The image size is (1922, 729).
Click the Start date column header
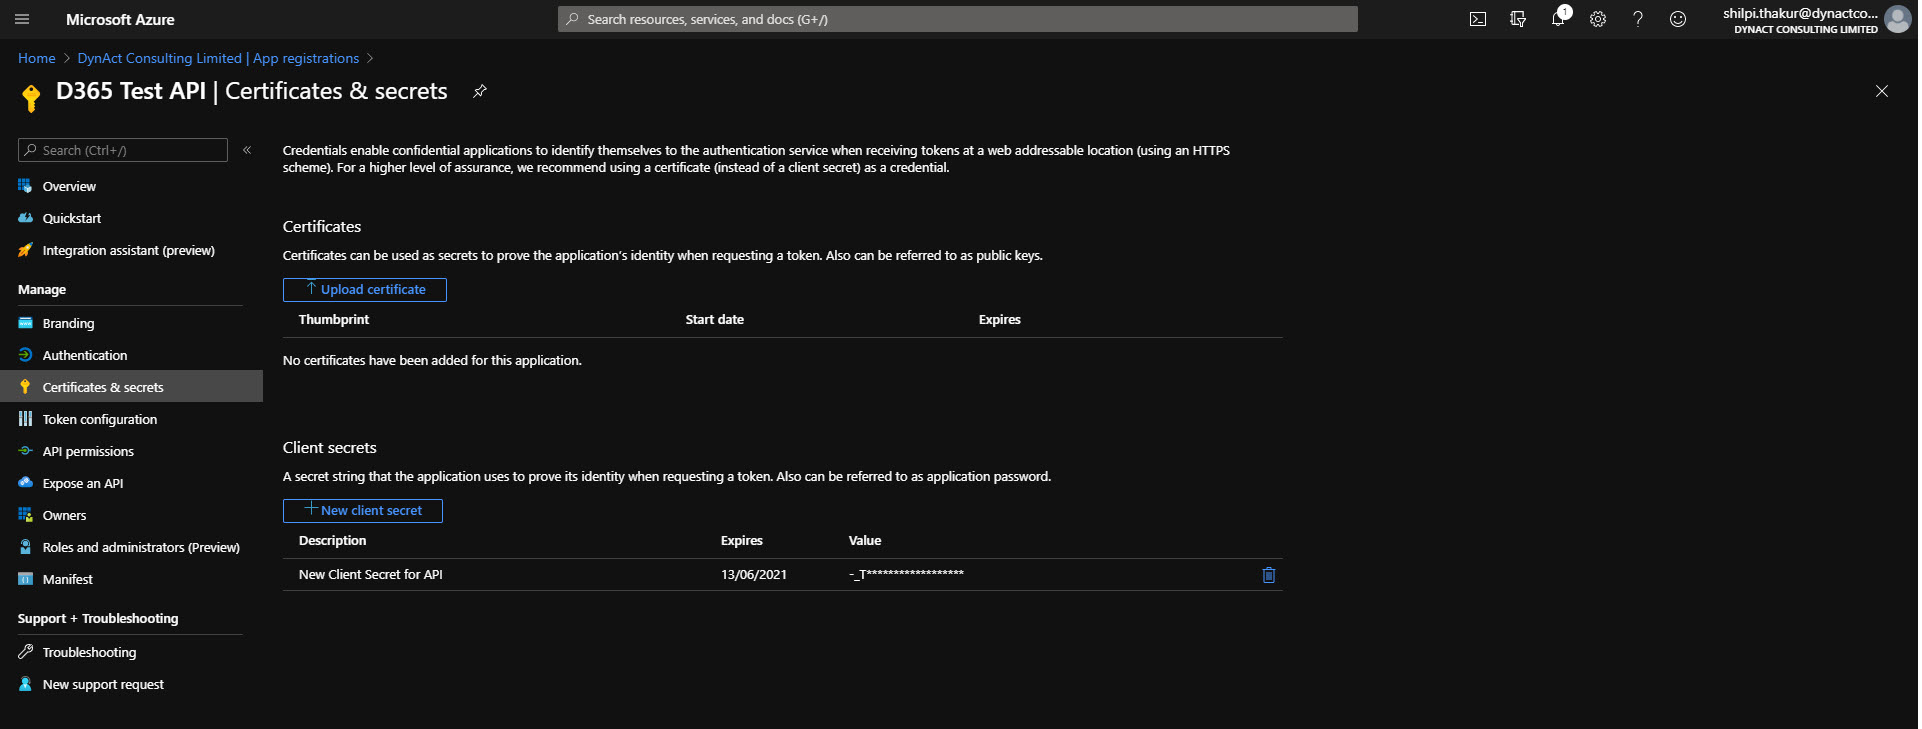715,319
